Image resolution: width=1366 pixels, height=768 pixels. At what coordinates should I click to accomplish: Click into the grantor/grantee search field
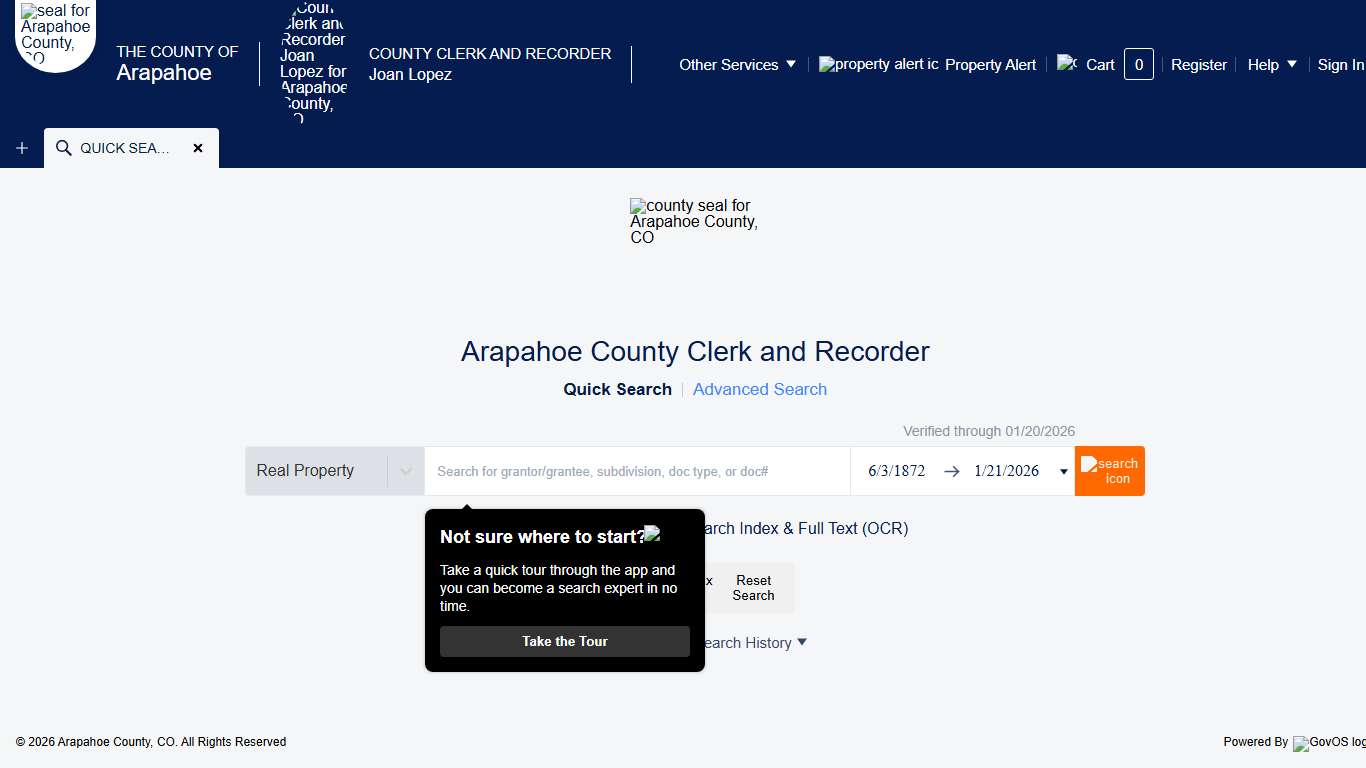(637, 471)
